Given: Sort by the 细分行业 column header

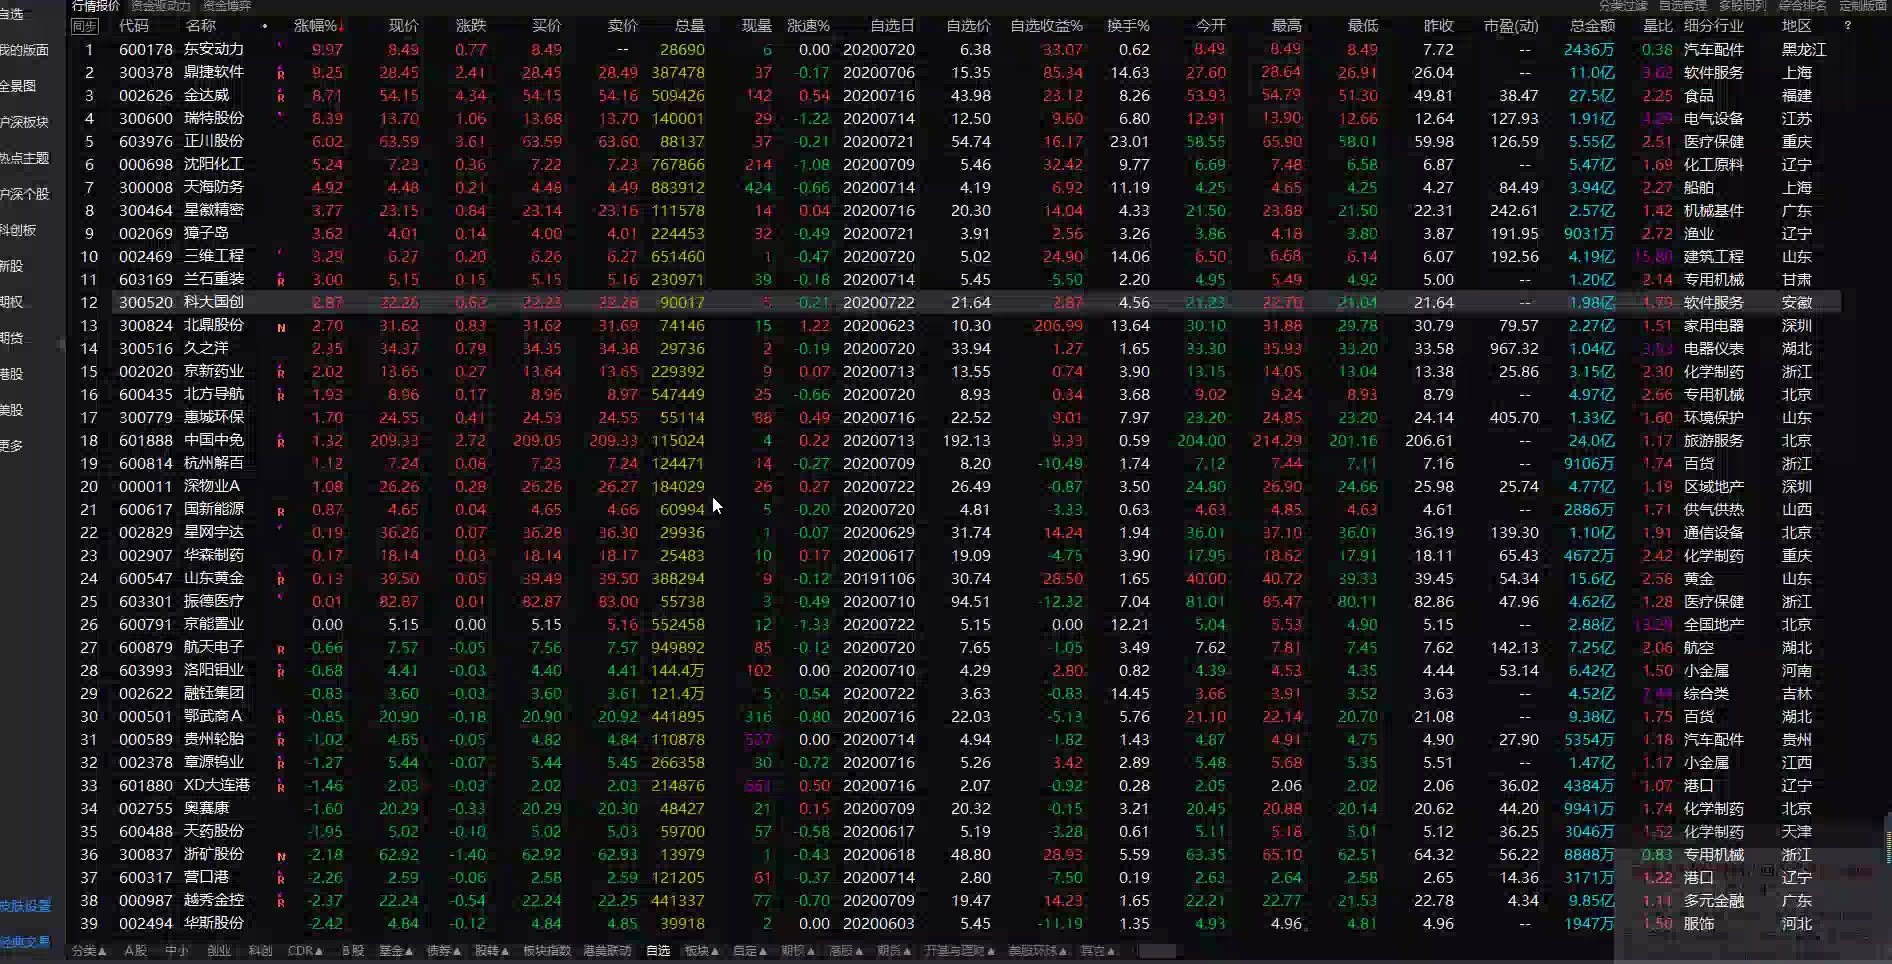Looking at the screenshot, I should 1714,26.
